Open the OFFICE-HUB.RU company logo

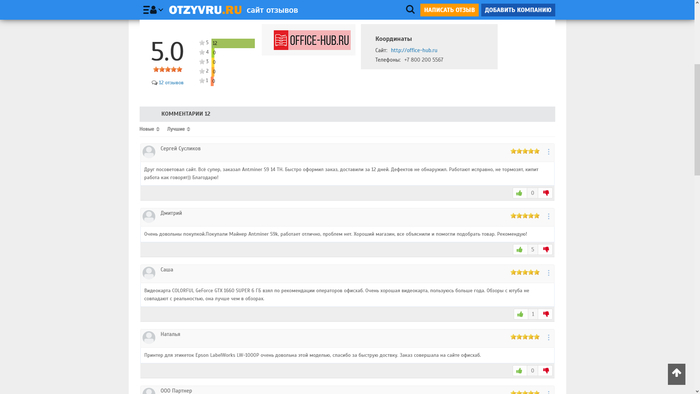click(312, 40)
